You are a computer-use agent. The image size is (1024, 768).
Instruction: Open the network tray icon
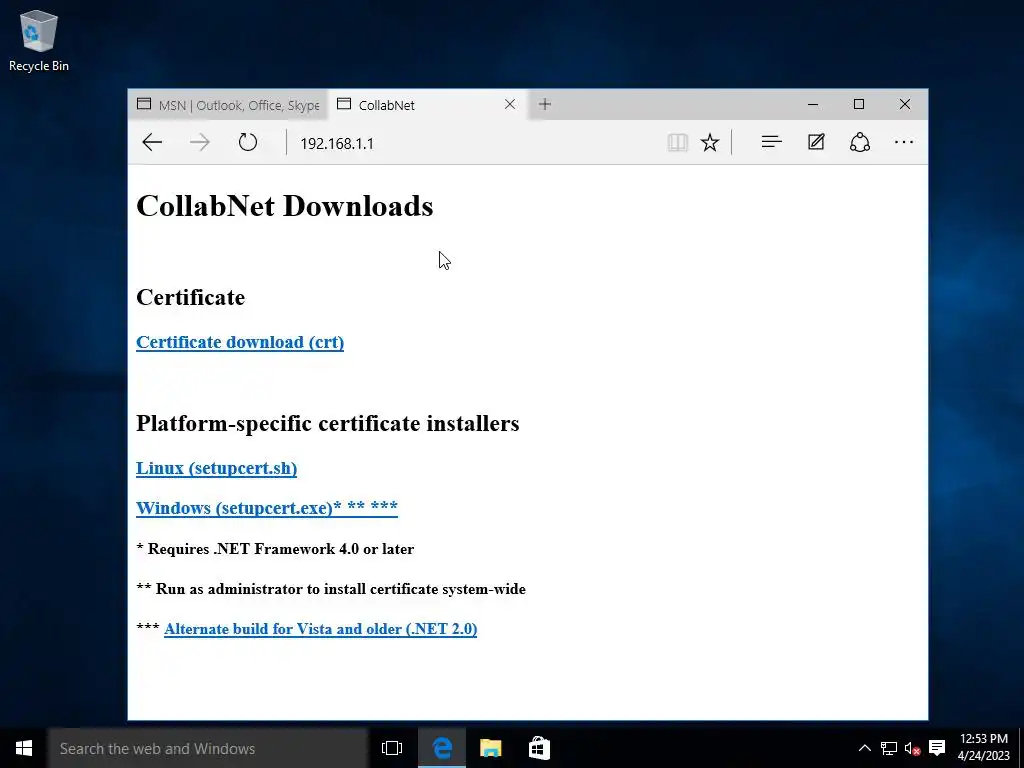coord(888,748)
